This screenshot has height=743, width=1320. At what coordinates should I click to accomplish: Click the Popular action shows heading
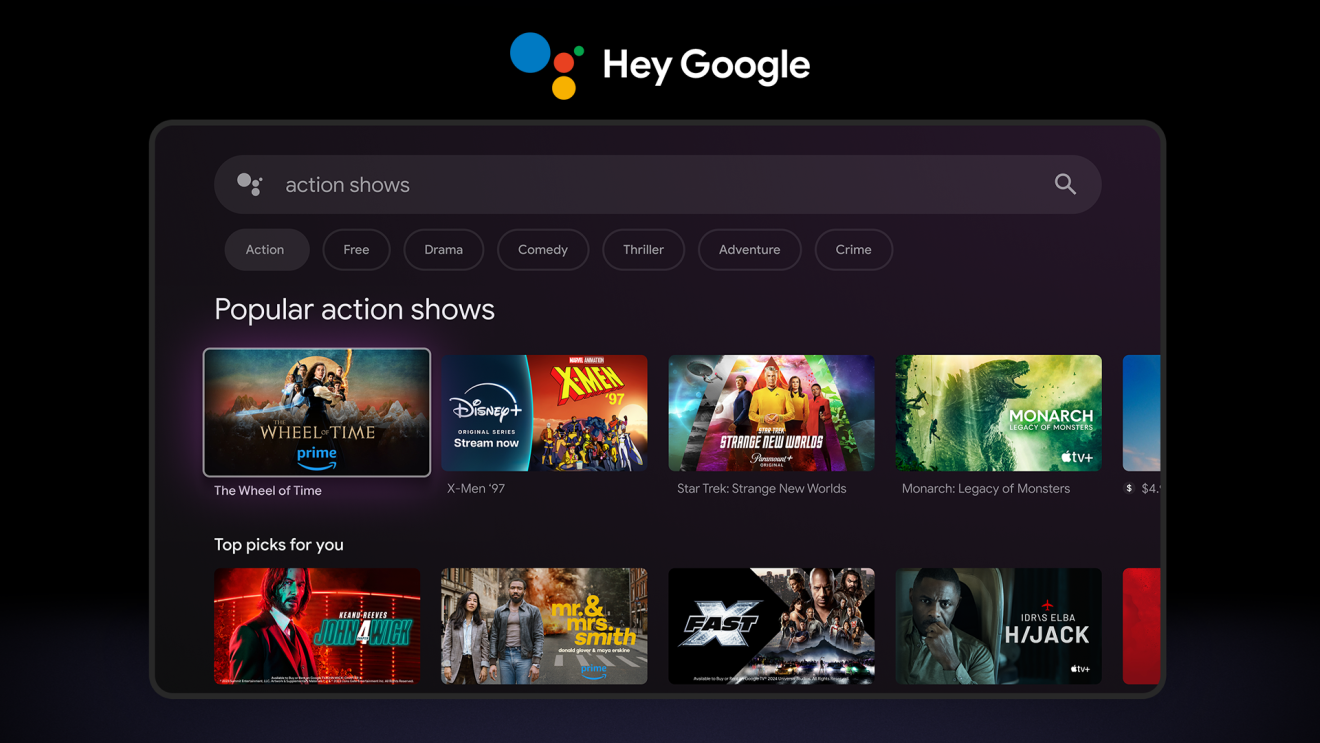(x=354, y=309)
